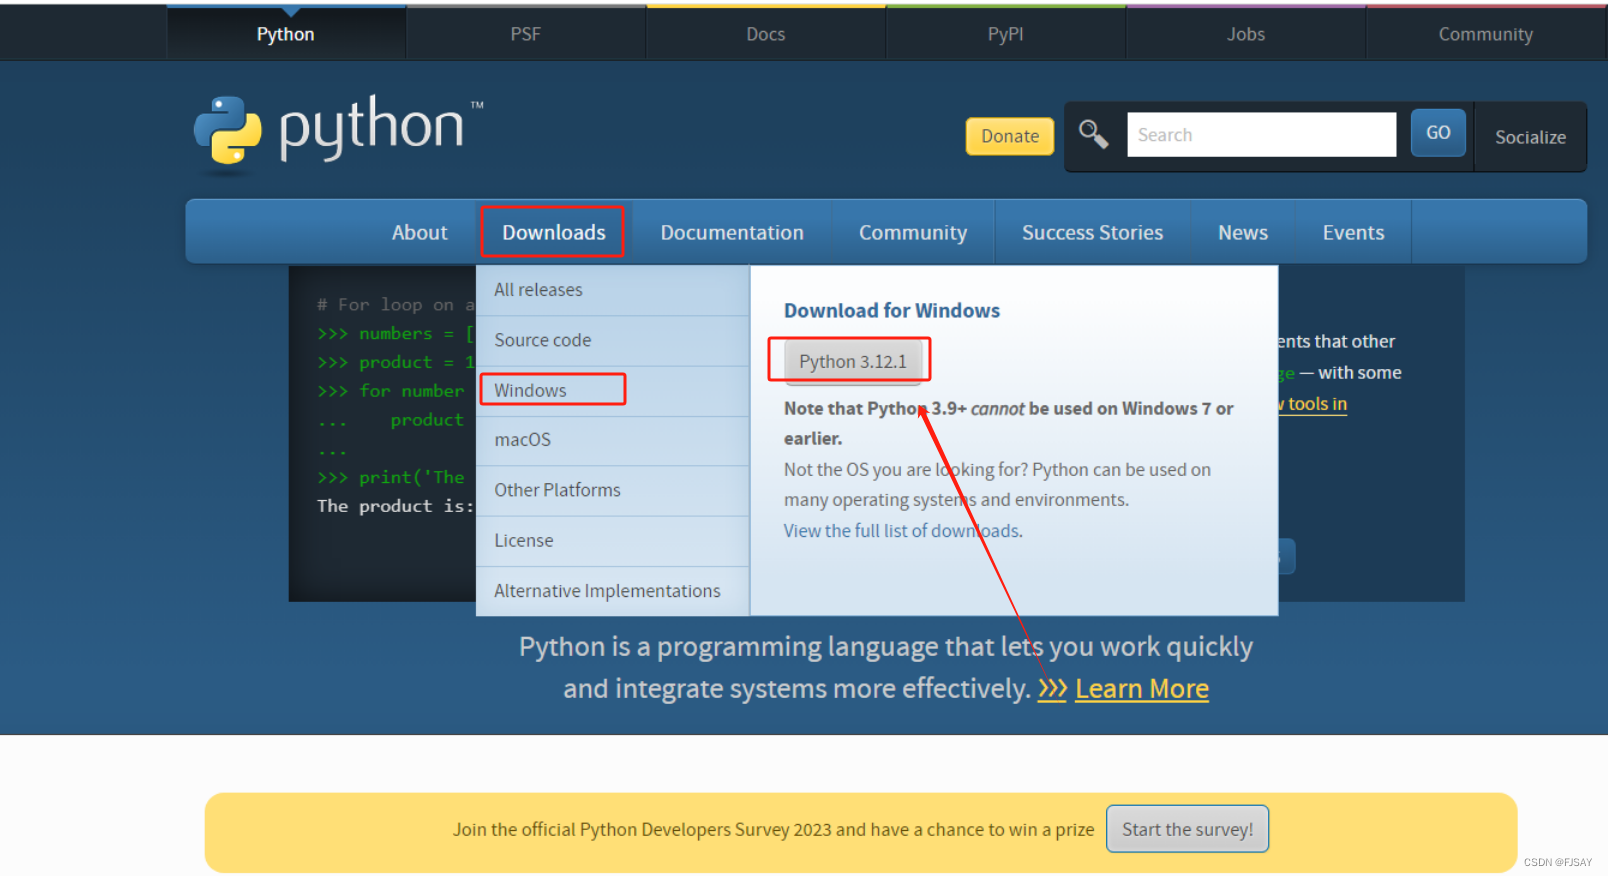
Task: Open the News navigation menu
Action: click(x=1243, y=232)
